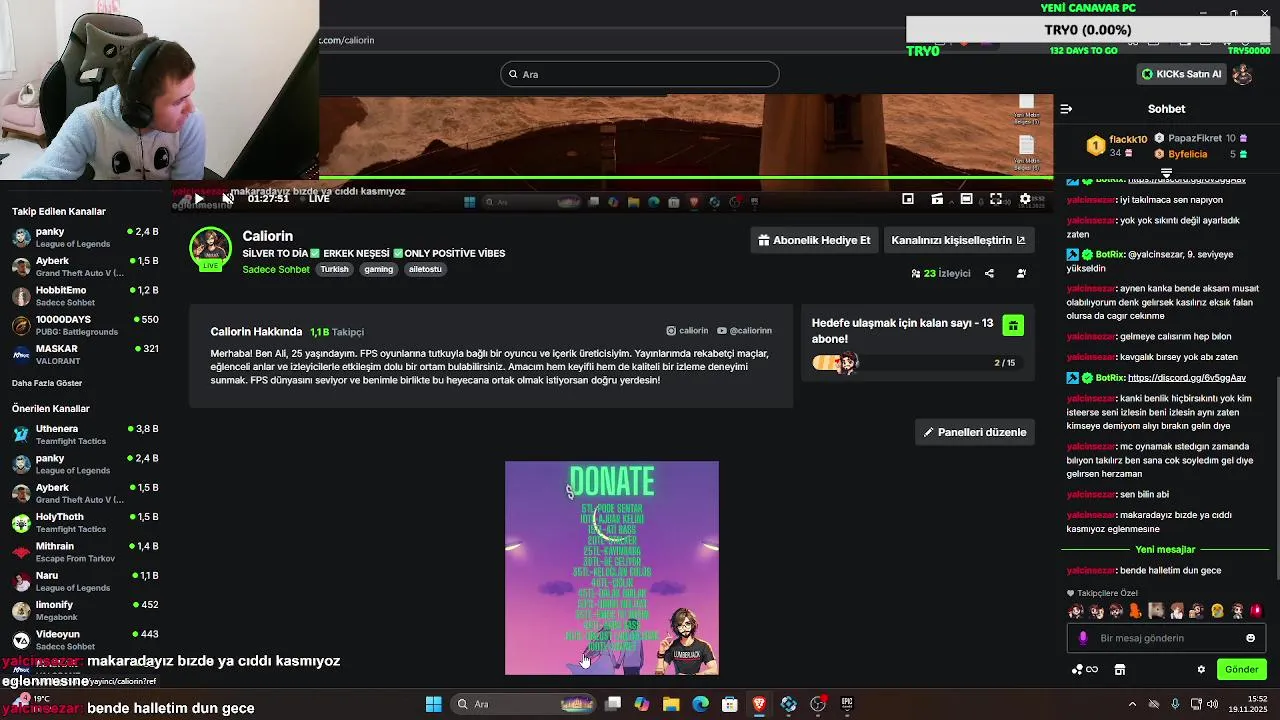Image resolution: width=1280 pixels, height=720 pixels.
Task: Open panky followed channel
Action: [85, 237]
